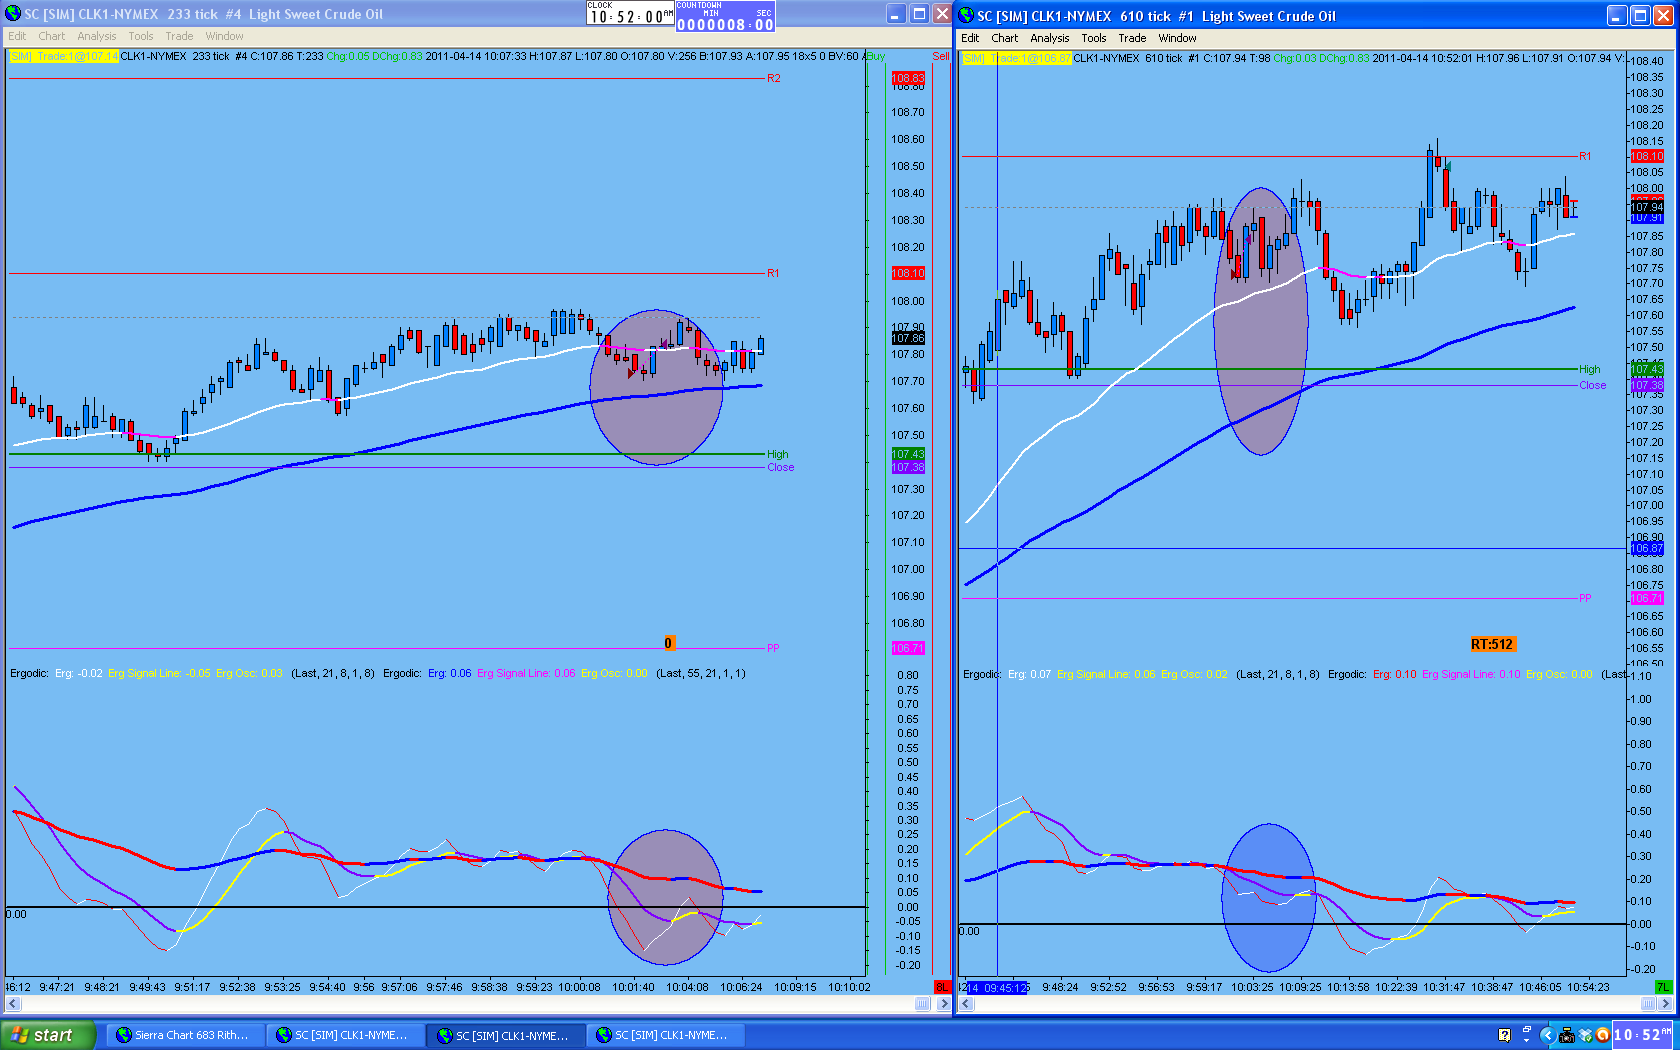The image size is (1680, 1050).
Task: Click the blue 106.87 price label on the 610 tick scale
Action: point(1647,548)
